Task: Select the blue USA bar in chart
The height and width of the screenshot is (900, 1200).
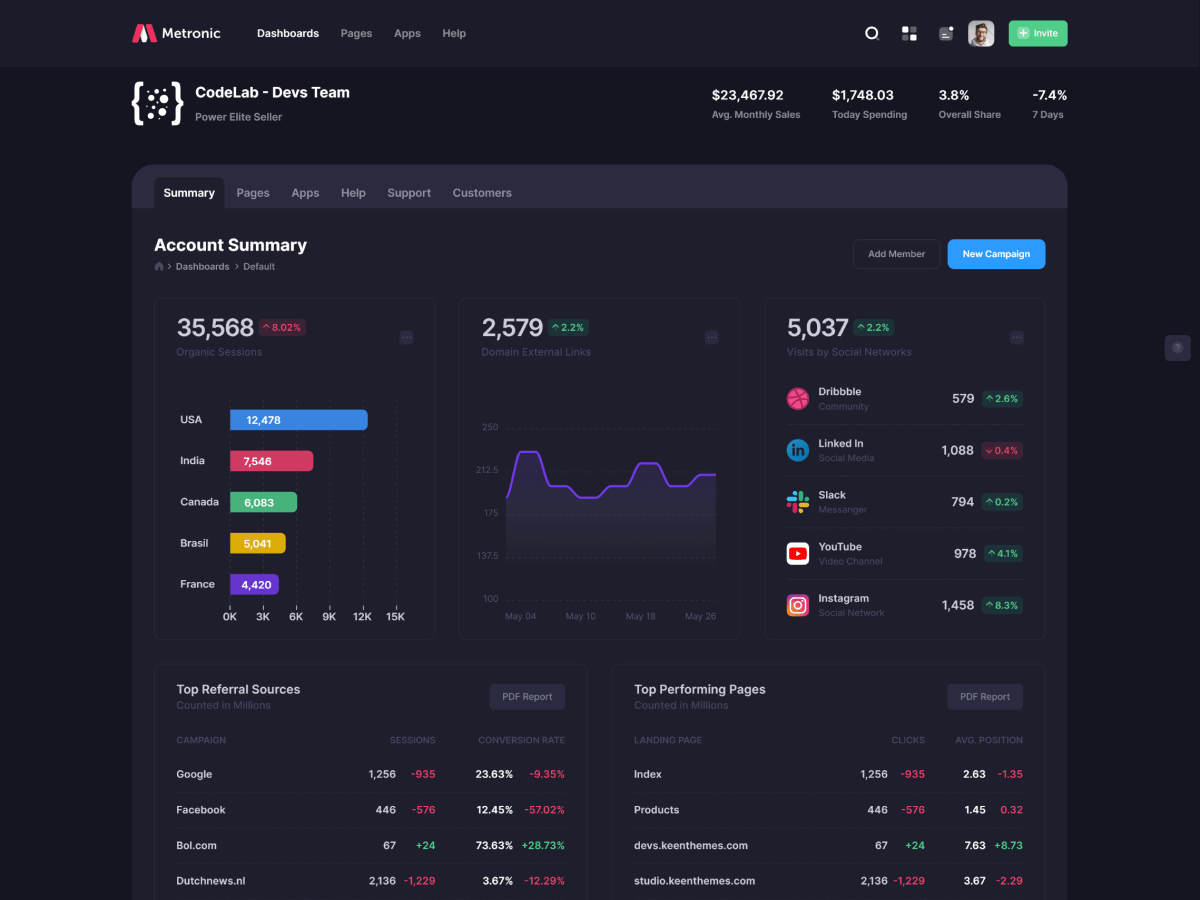Action: point(298,420)
